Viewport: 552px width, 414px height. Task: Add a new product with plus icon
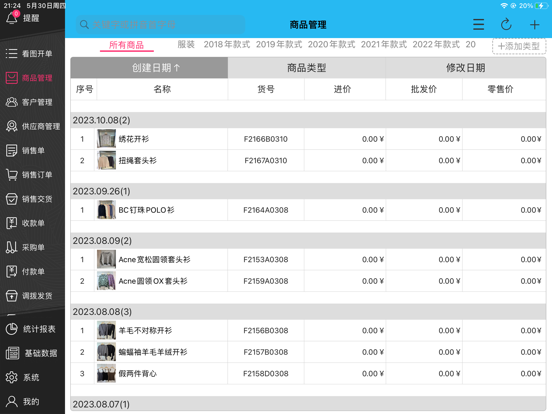pos(534,24)
